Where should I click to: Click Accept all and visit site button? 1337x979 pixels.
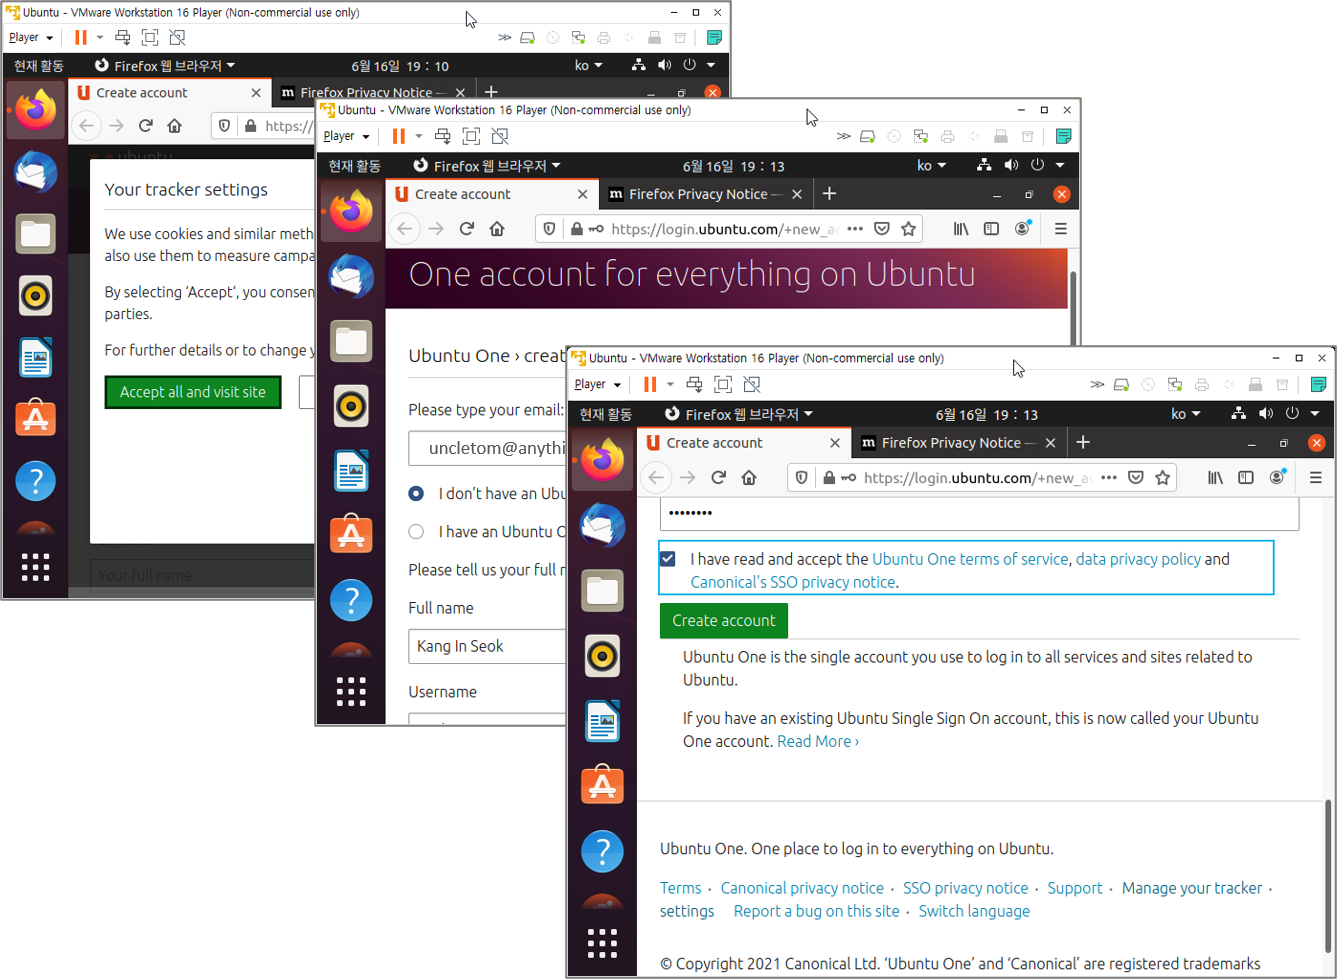pos(193,392)
